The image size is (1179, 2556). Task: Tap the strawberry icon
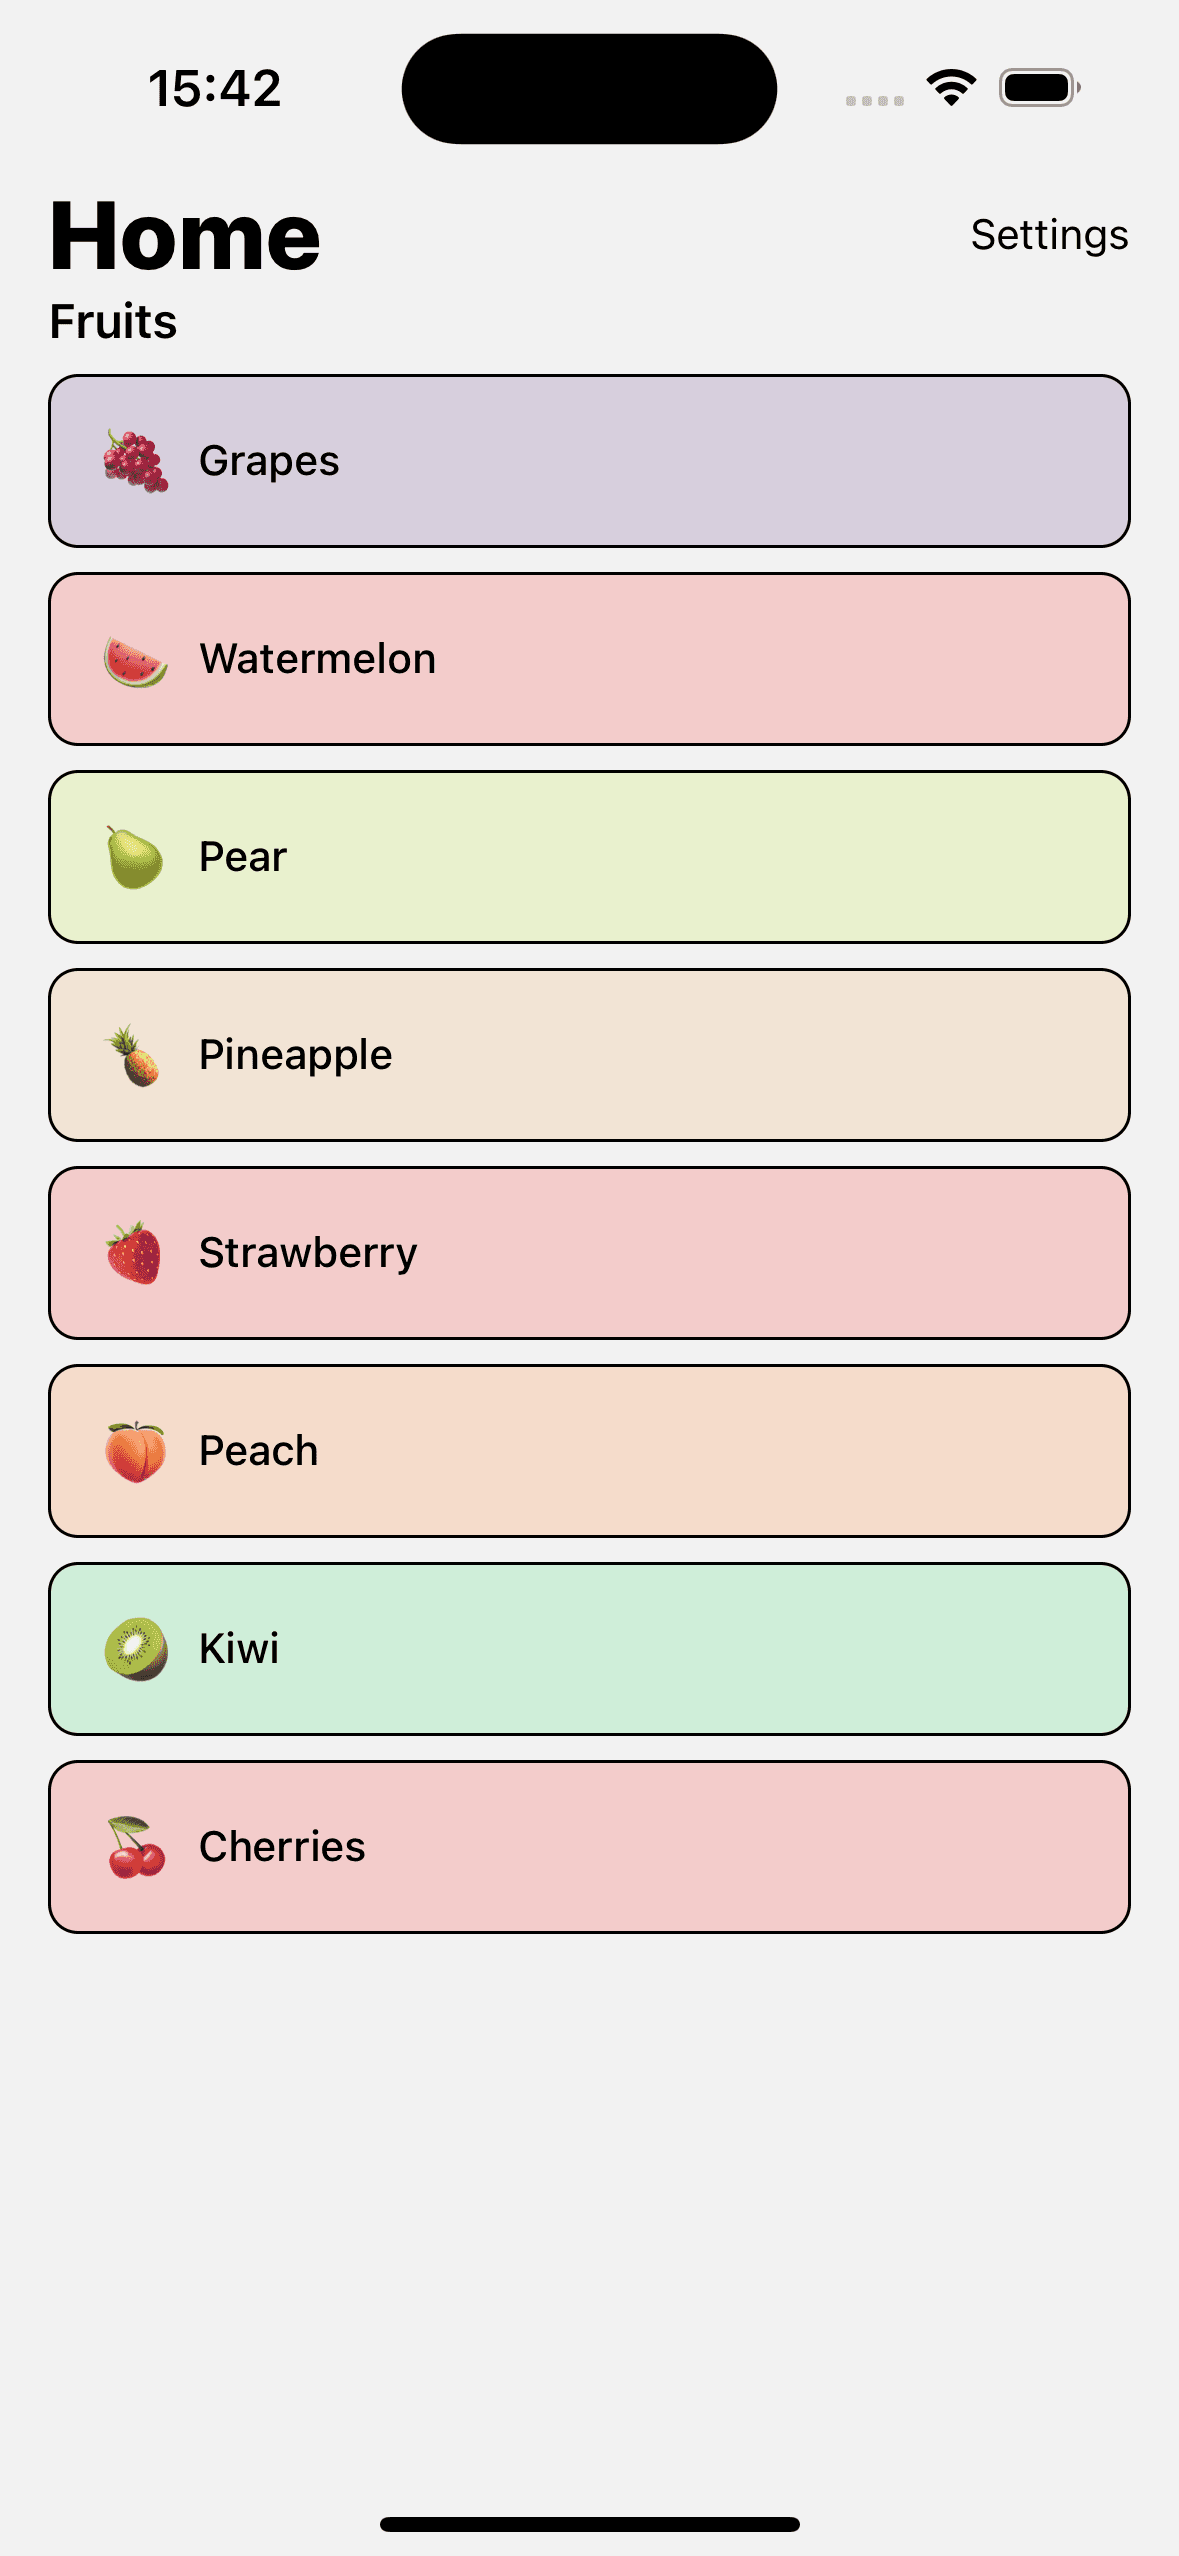coord(134,1252)
